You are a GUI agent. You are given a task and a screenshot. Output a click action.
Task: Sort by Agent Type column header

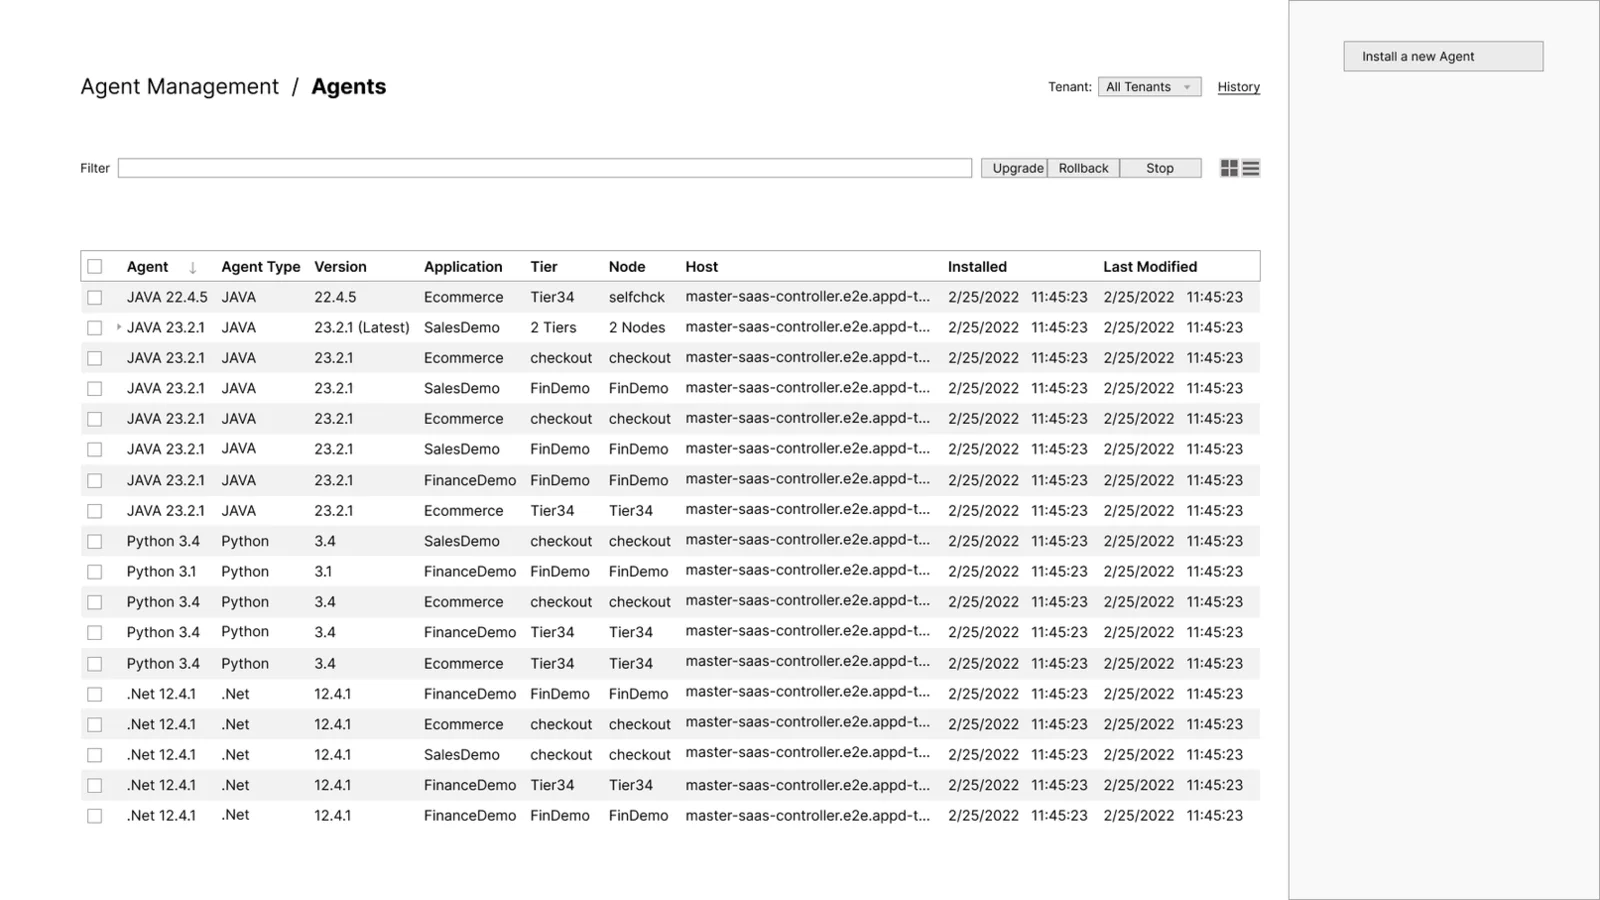point(261,267)
